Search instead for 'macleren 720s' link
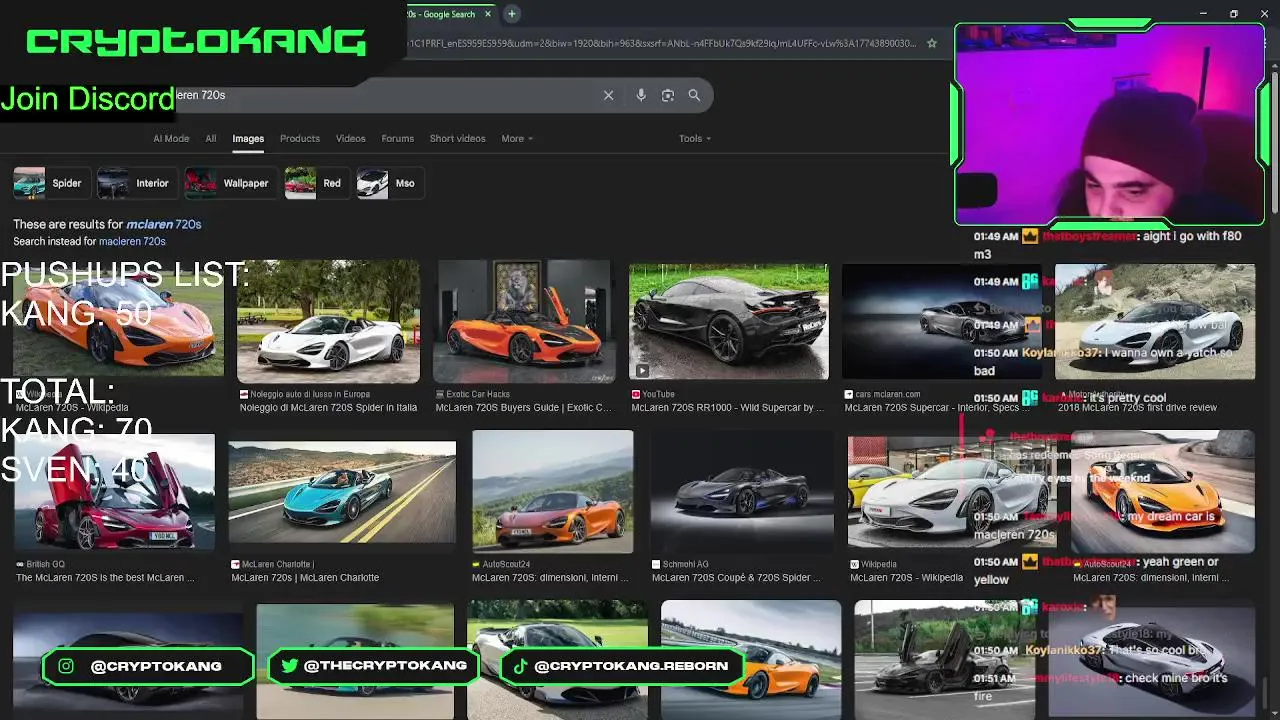The image size is (1280, 720). [132, 242]
